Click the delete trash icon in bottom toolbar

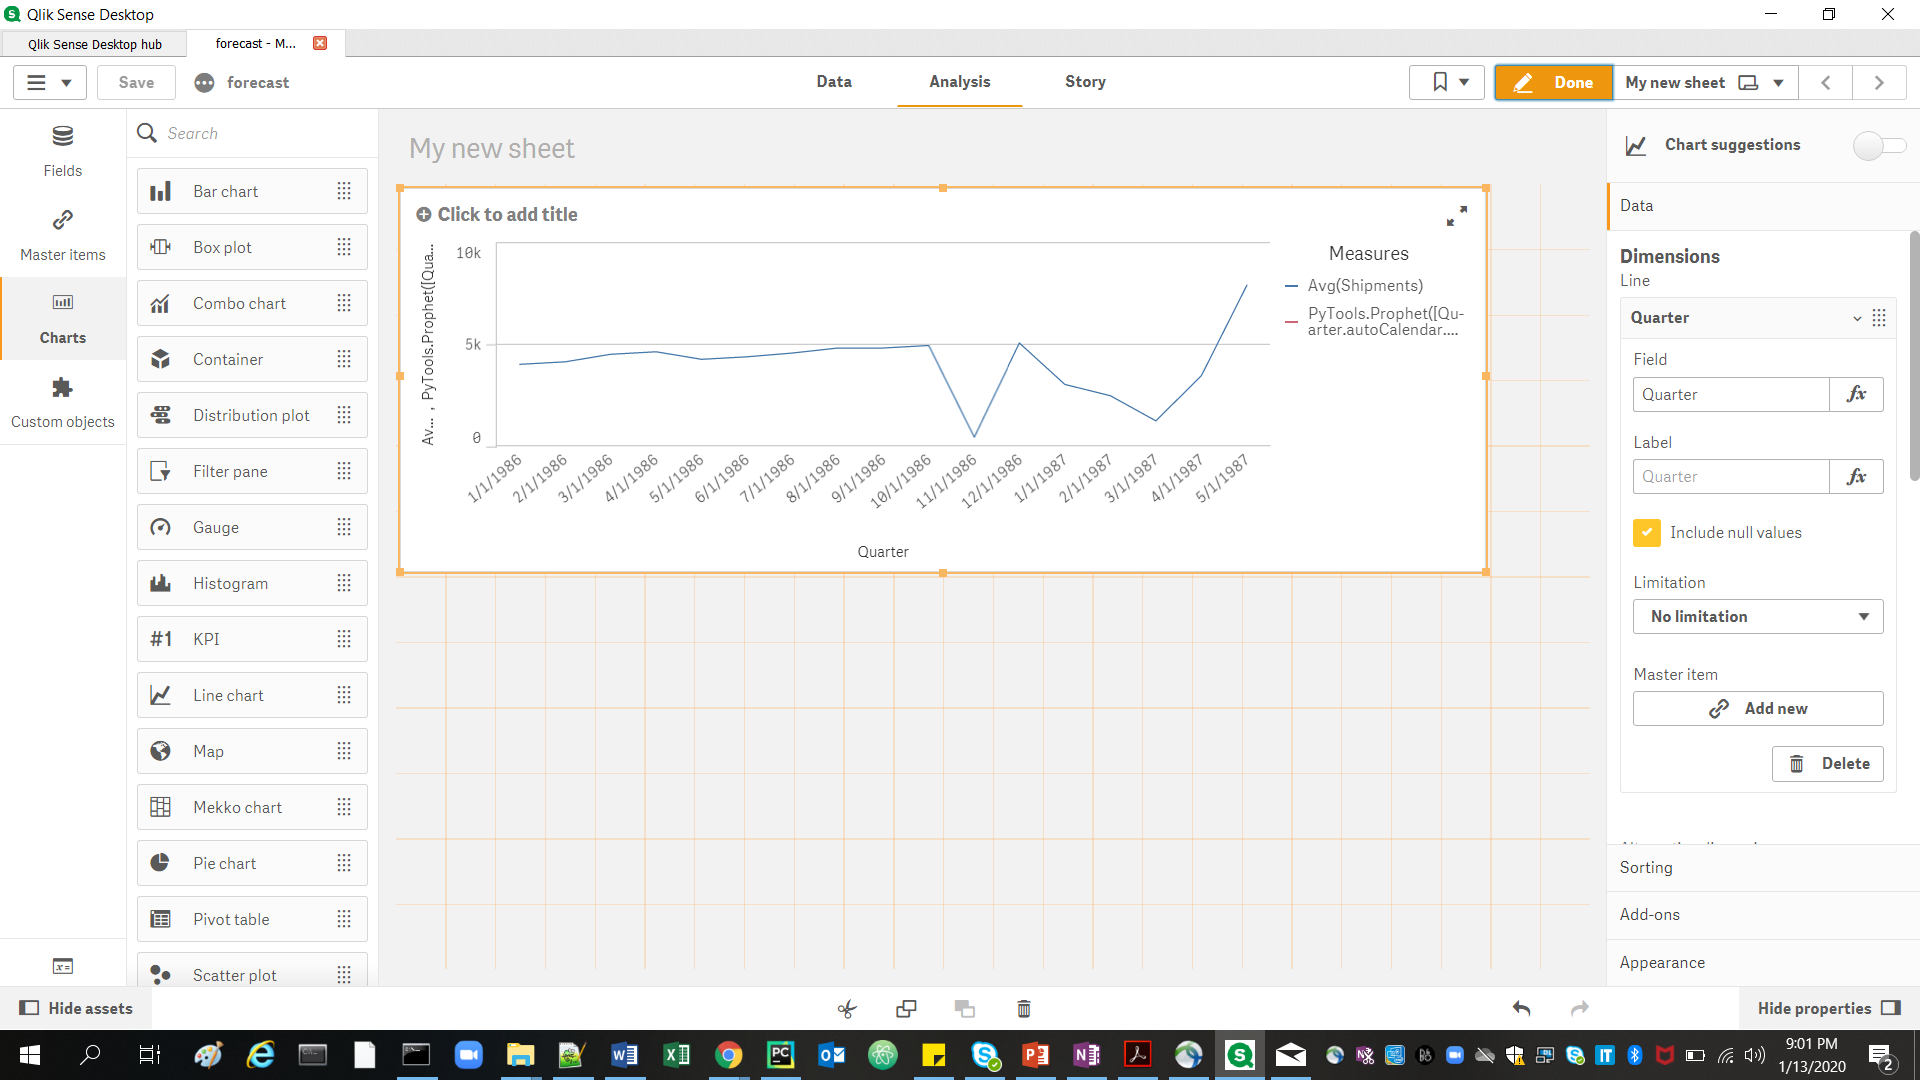tap(1023, 1008)
